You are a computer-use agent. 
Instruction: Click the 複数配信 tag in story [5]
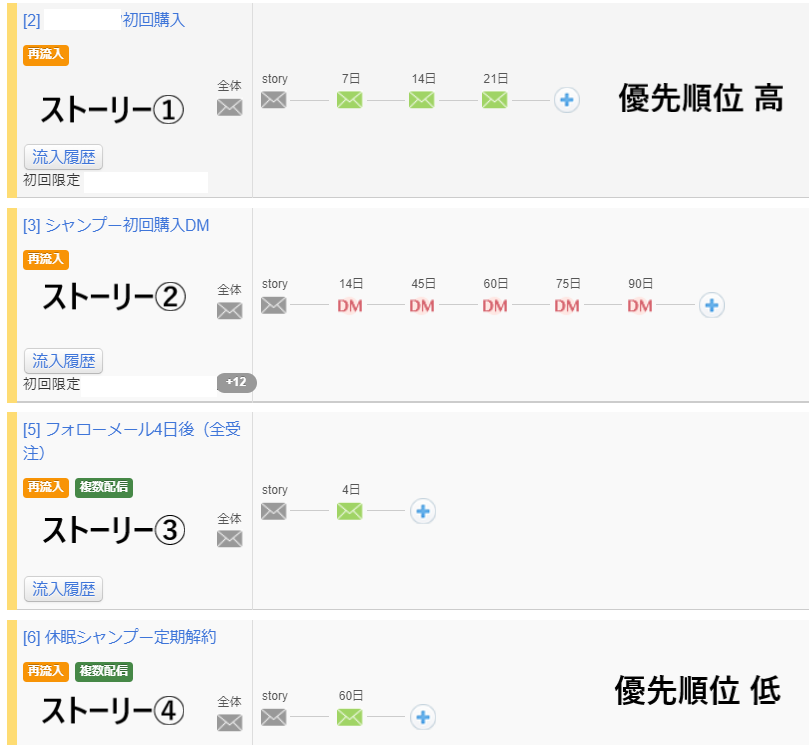(103, 487)
